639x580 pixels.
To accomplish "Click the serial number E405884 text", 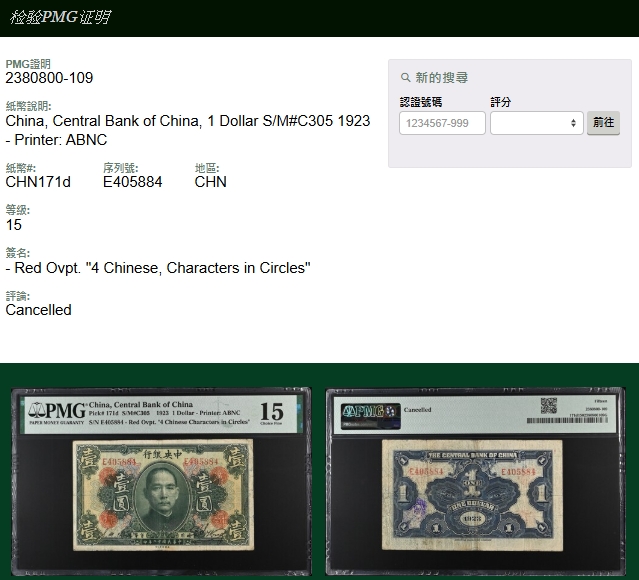I will tap(132, 182).
